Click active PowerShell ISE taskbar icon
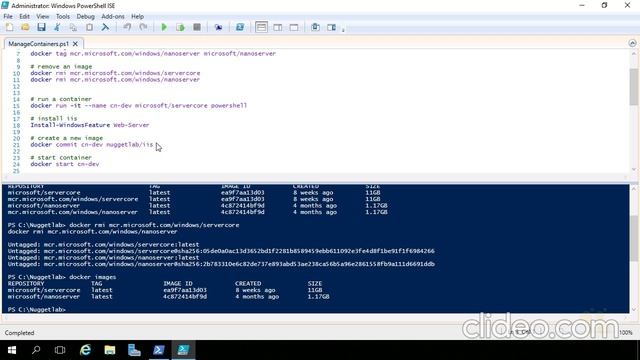Viewport: 640px width, 360px height. coord(183,350)
